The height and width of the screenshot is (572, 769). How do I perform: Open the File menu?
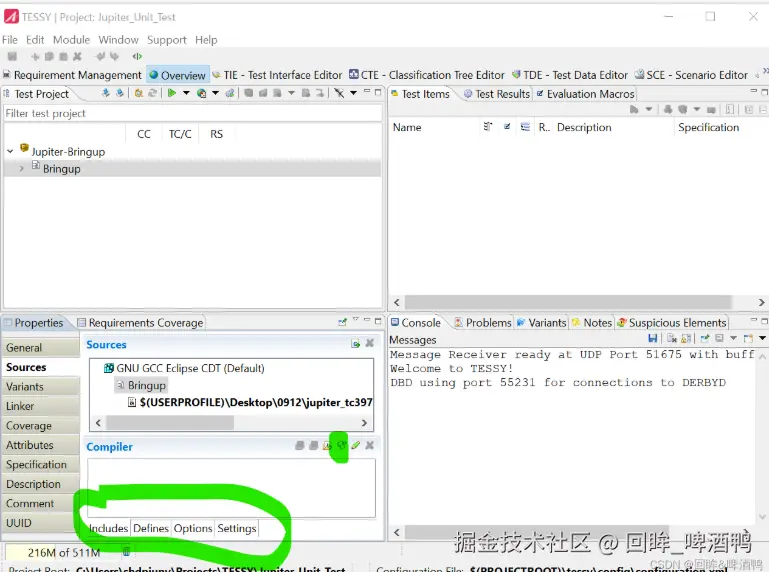click(10, 40)
